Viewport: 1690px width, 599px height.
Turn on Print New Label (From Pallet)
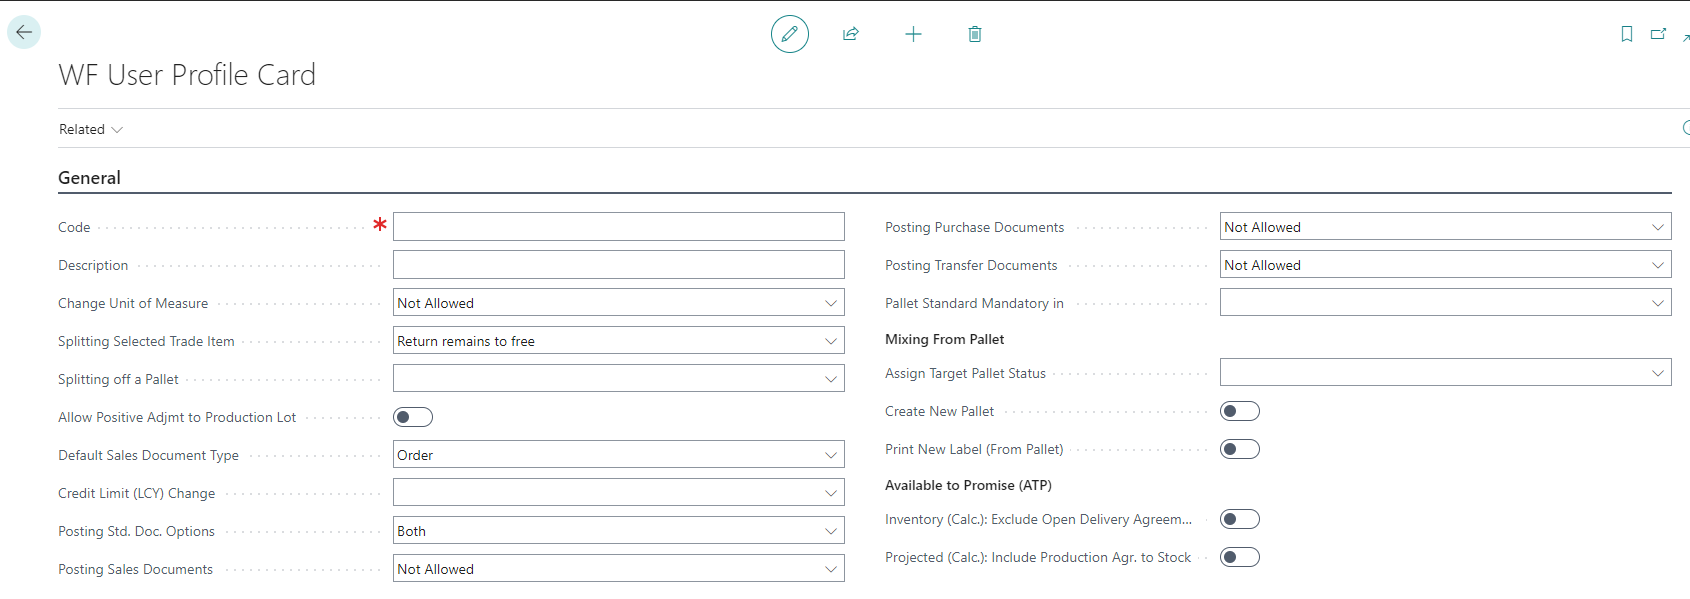click(1239, 449)
